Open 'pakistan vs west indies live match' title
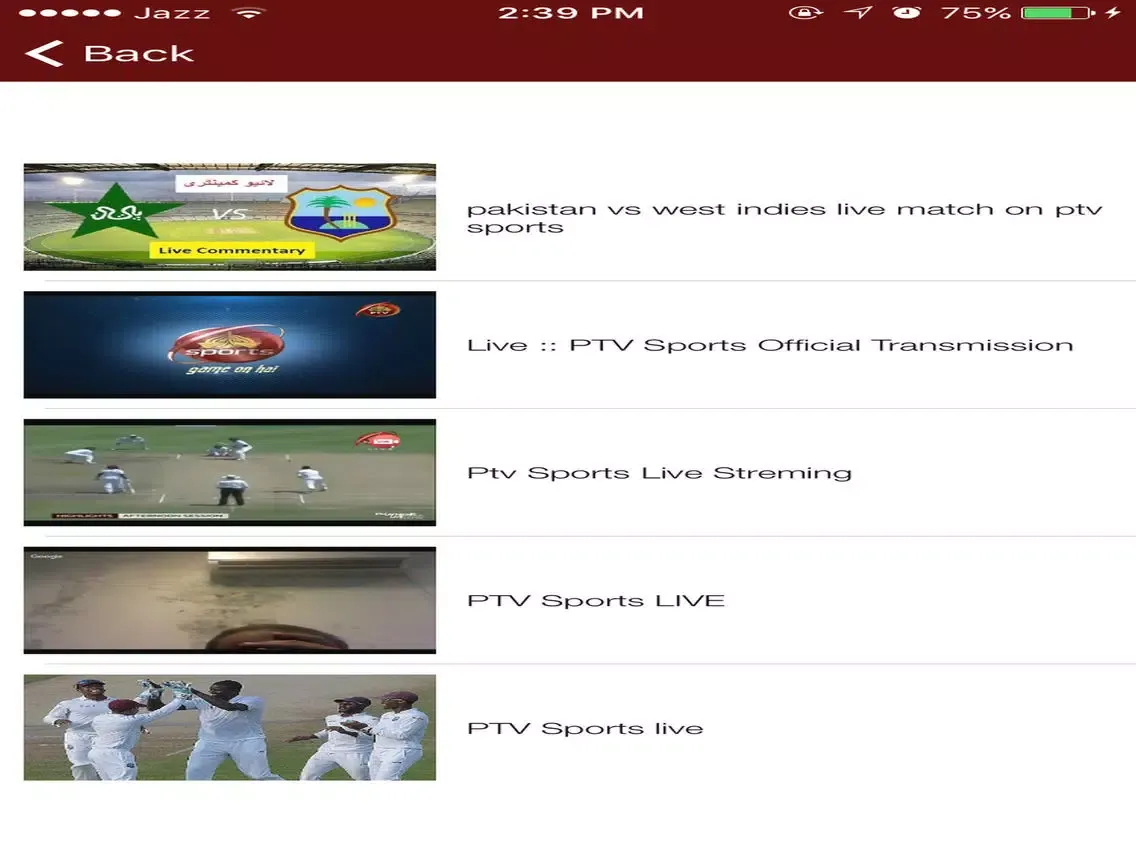 pyautogui.click(x=785, y=217)
